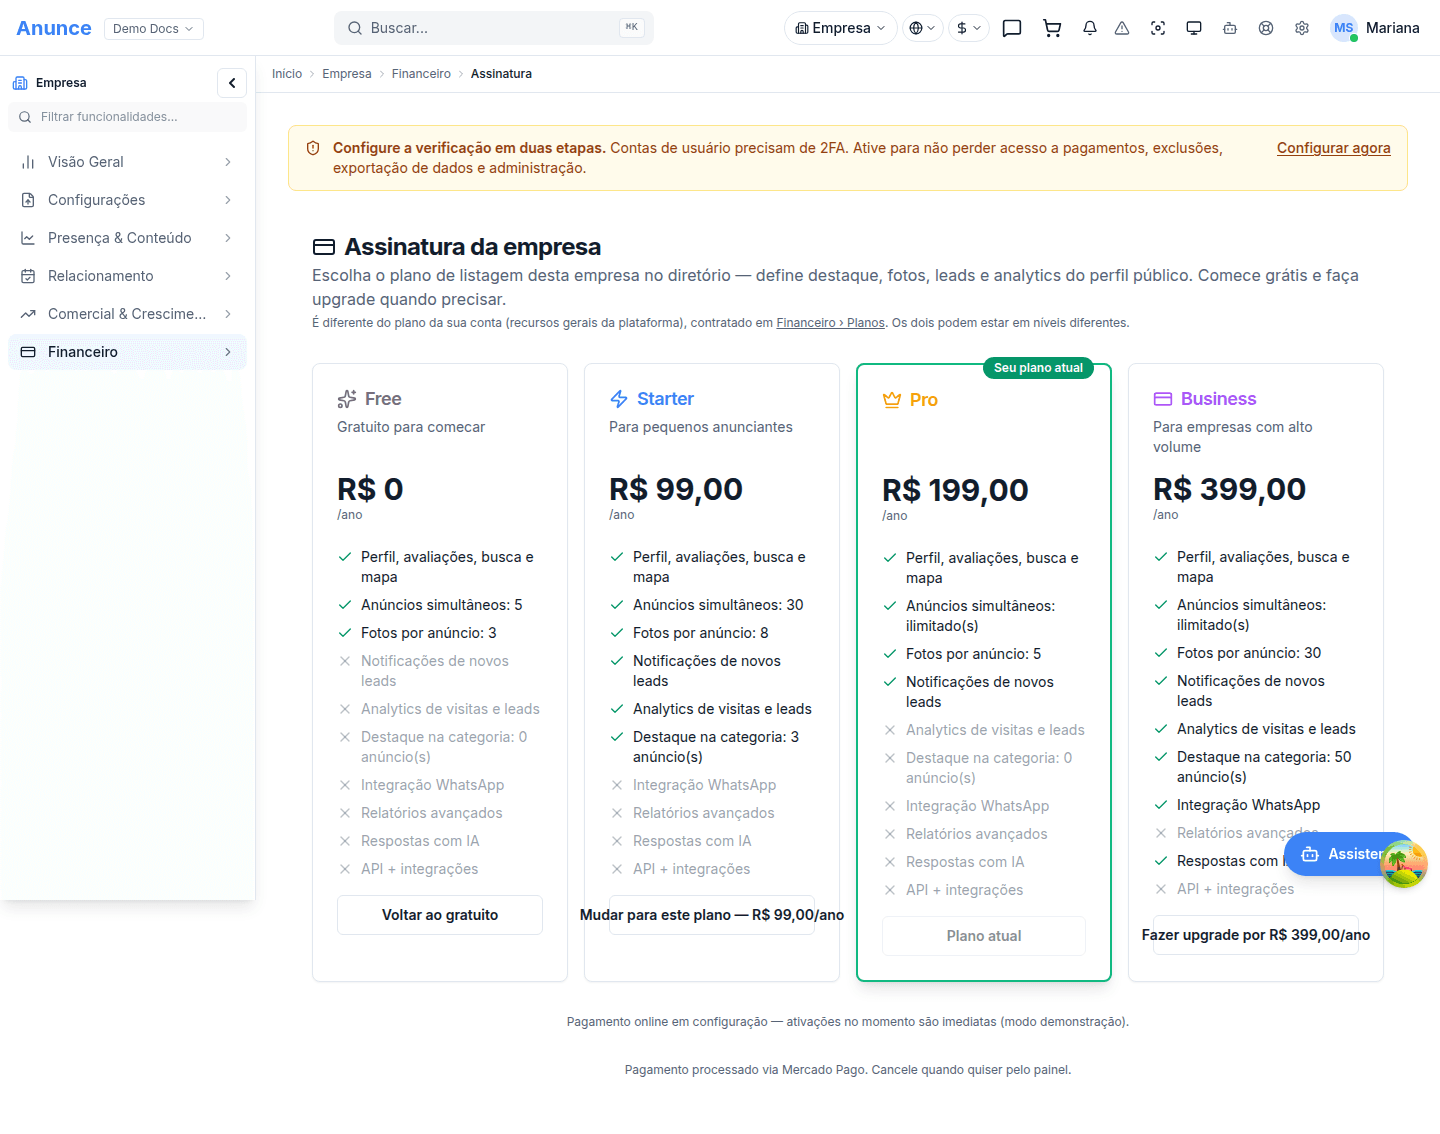Go to Empresa breadcrumb

pyautogui.click(x=347, y=74)
